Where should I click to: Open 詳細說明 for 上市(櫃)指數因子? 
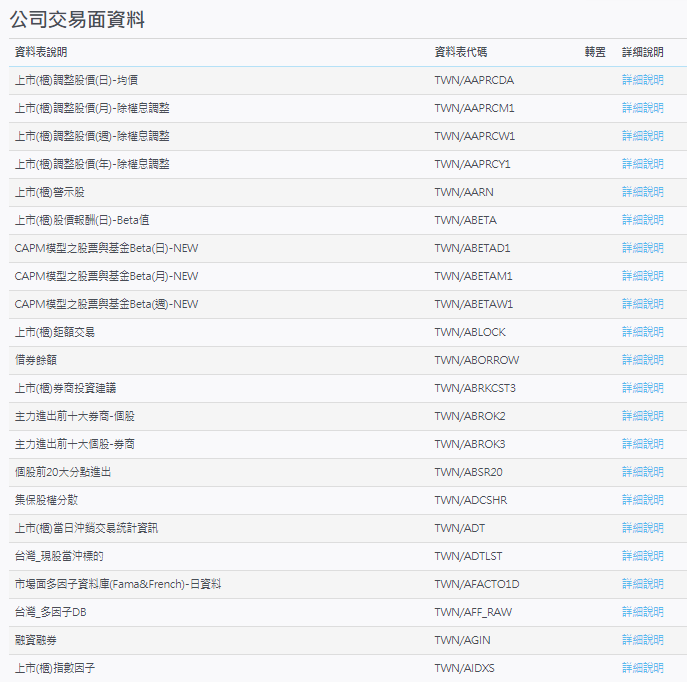[x=642, y=668]
